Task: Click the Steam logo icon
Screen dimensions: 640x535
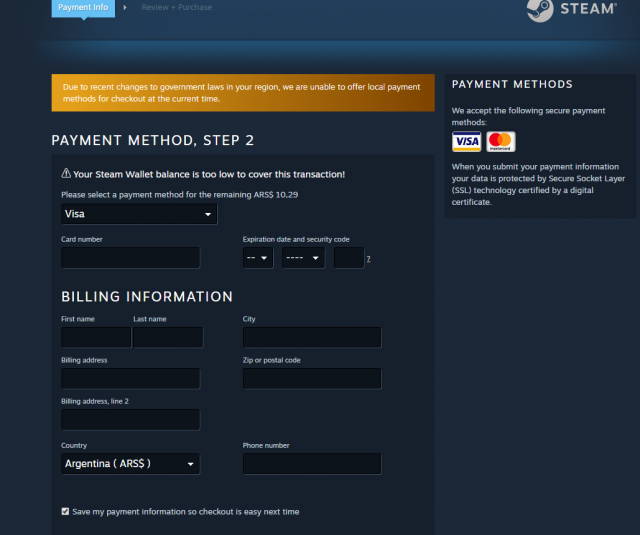Action: [x=539, y=8]
